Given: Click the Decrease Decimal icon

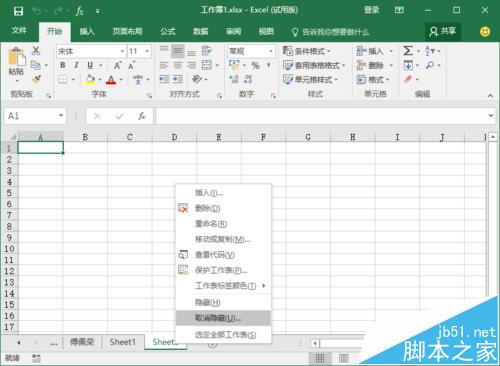Looking at the screenshot, I should coord(248,79).
